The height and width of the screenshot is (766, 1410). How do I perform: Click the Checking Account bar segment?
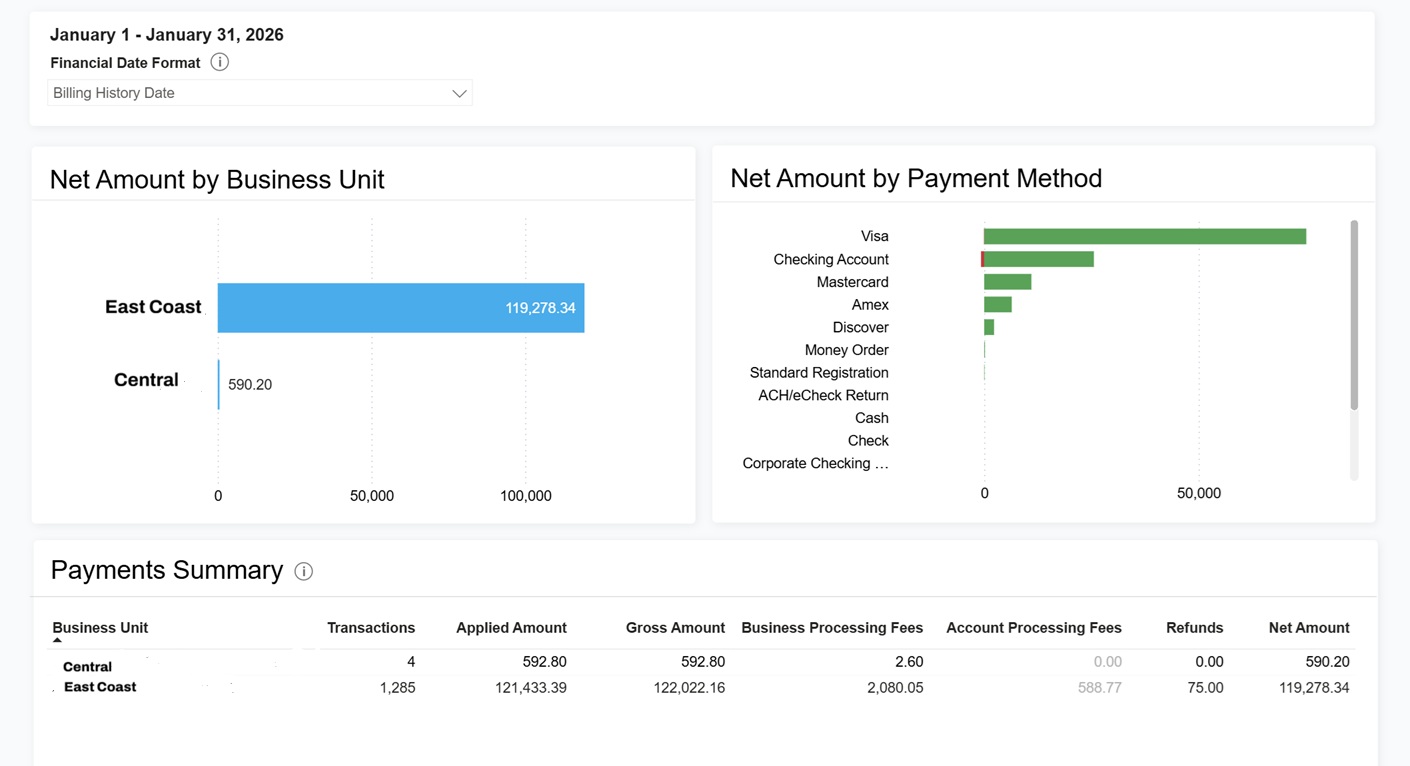coord(1035,258)
